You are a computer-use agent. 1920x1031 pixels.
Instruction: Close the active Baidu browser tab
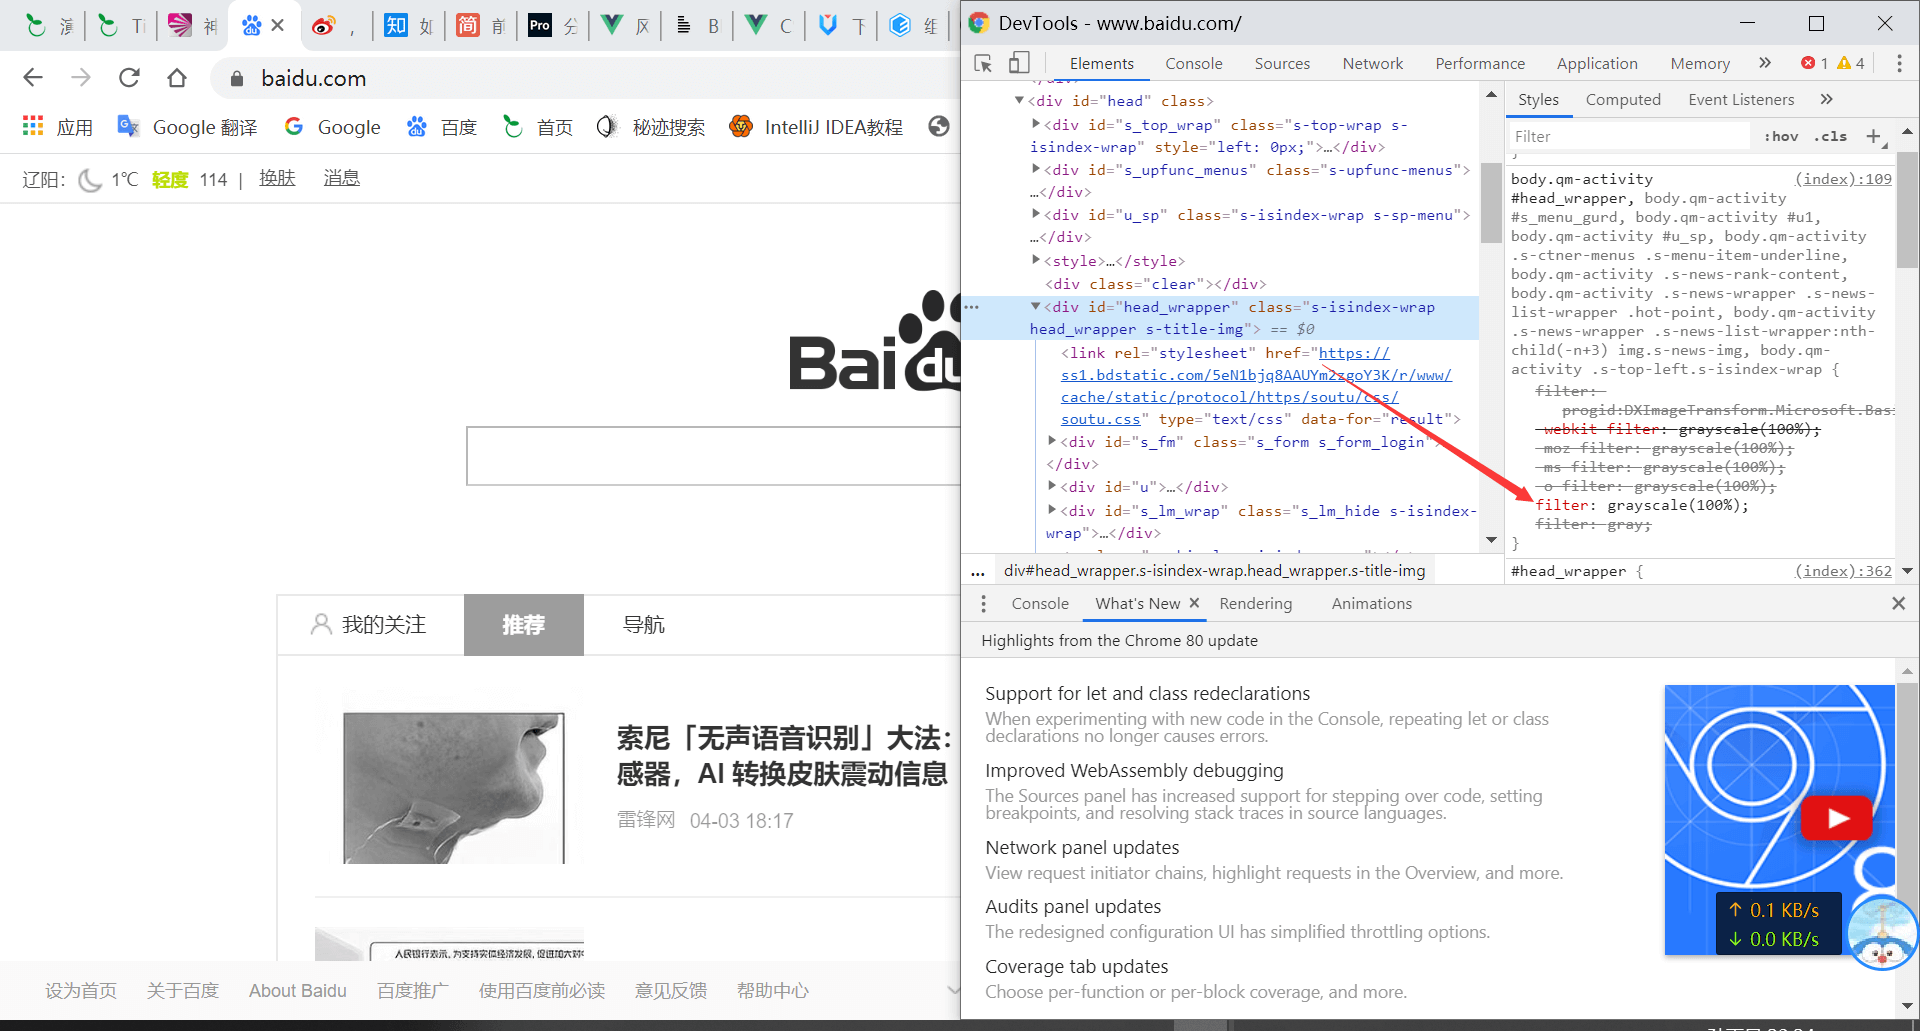278,25
